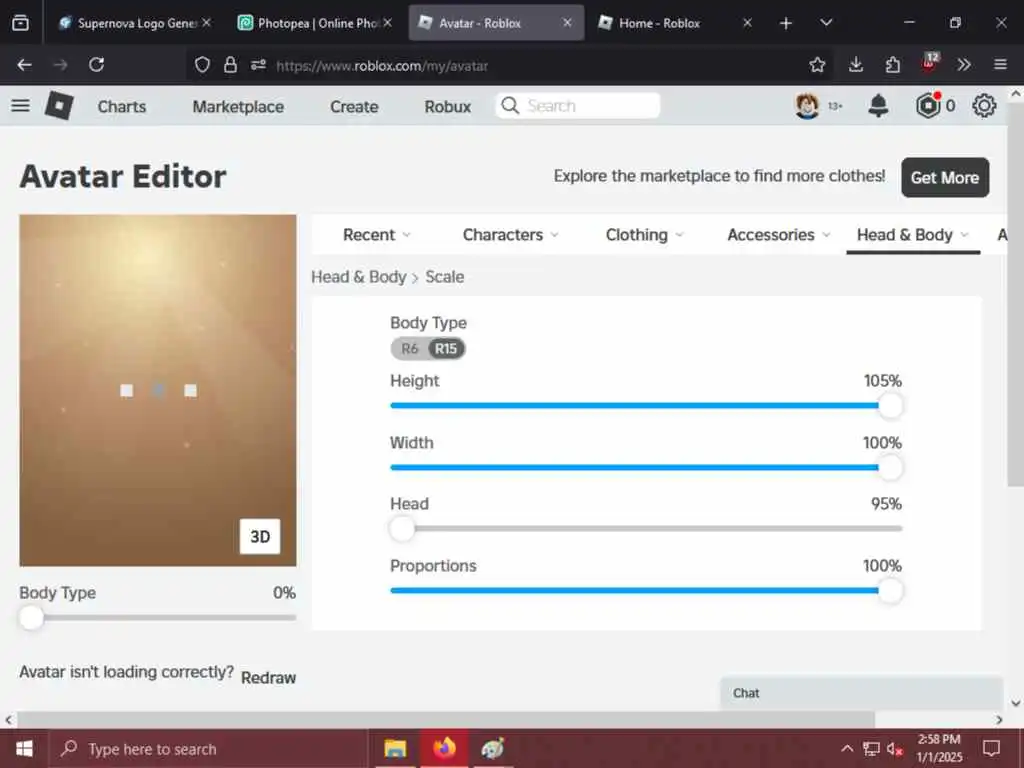Open the Roblox hamburger navigation menu
This screenshot has height=768, width=1024.
(20, 106)
